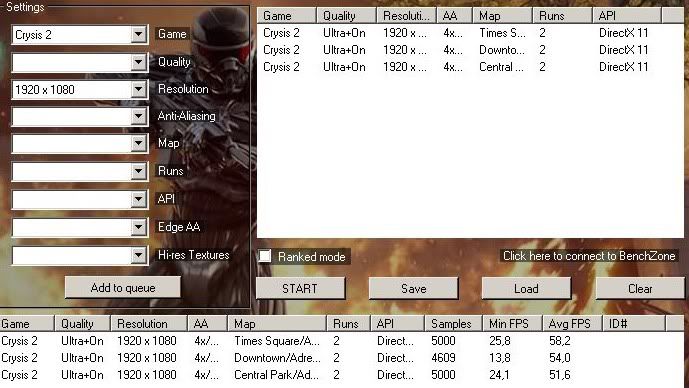
Task: Save the benchmark queue
Action: [x=413, y=289]
